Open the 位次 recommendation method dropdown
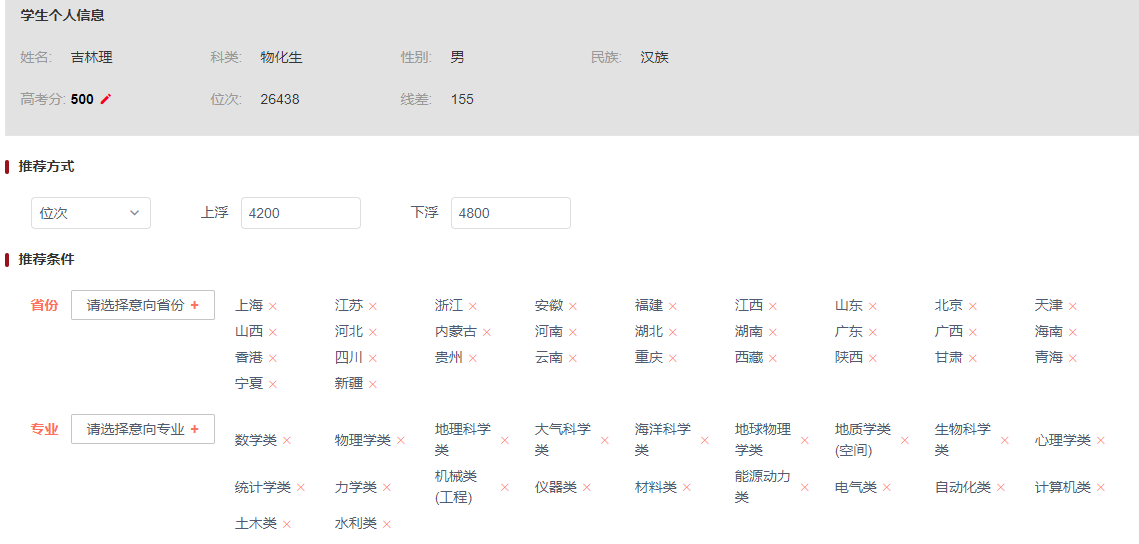This screenshot has width=1139, height=544. click(x=91, y=213)
